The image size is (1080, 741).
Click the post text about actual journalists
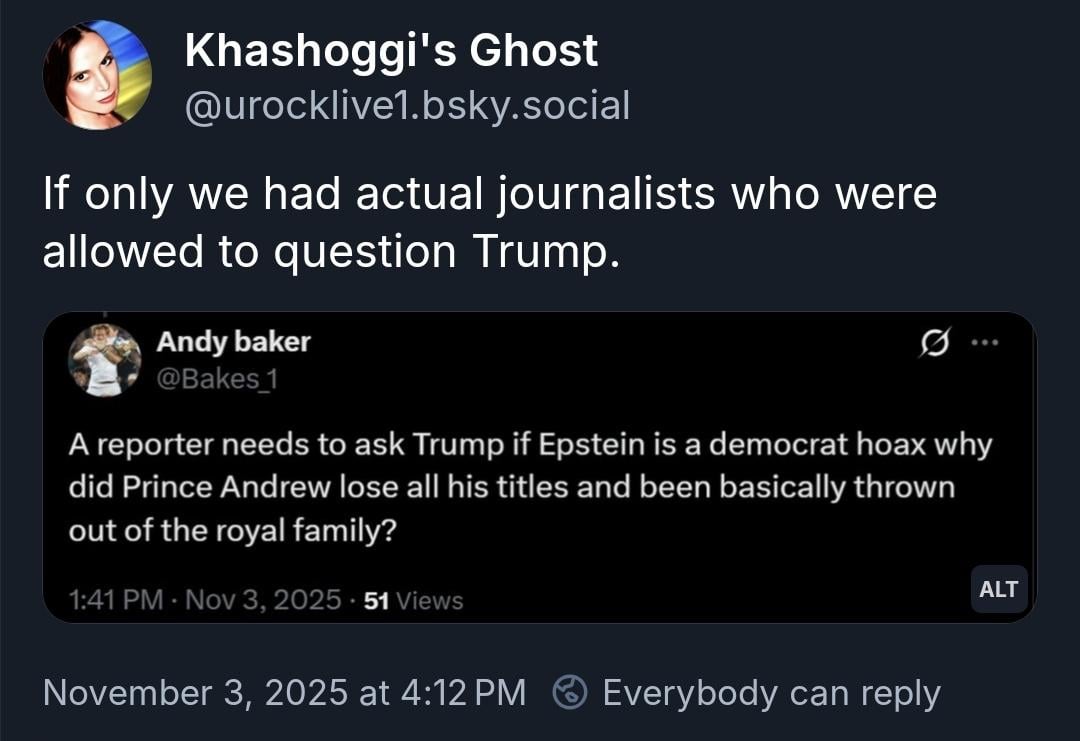489,222
